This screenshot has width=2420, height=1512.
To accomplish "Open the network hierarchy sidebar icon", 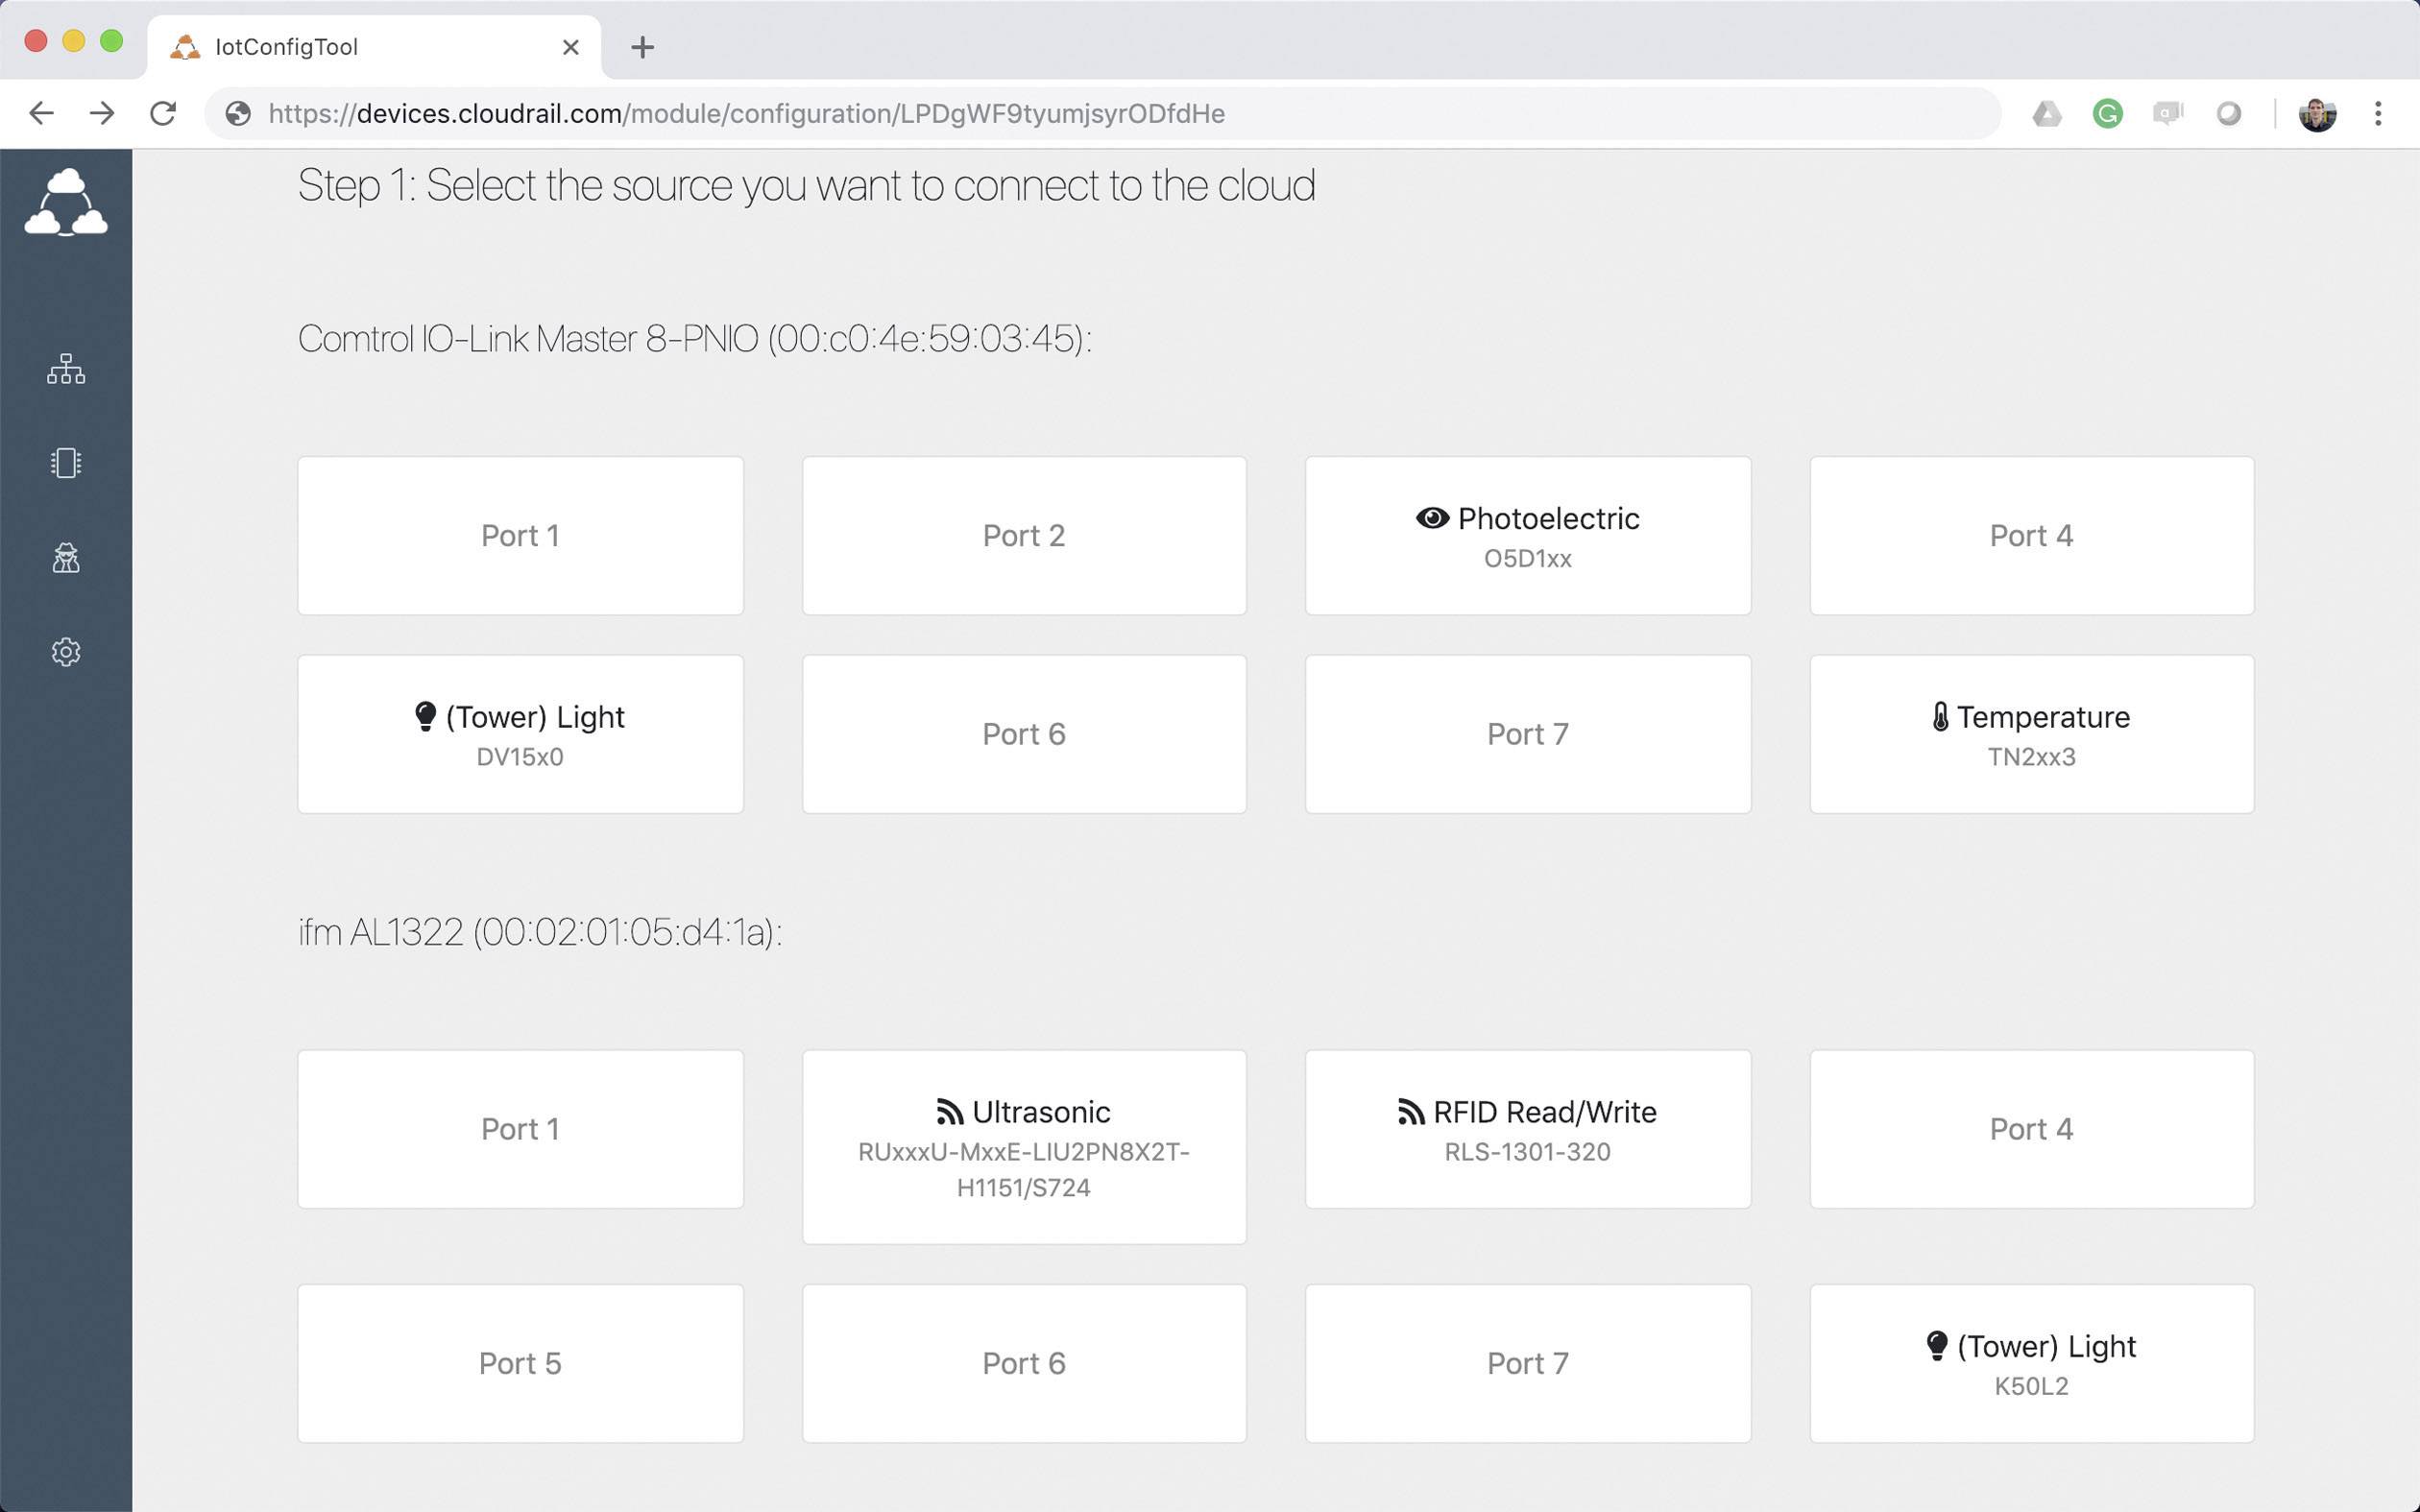I will [66, 369].
